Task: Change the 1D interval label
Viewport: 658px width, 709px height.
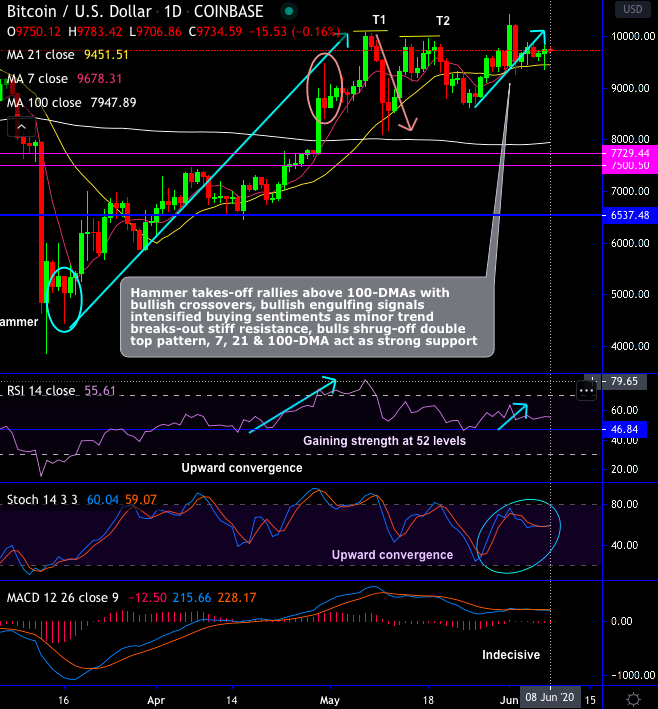Action: 173,11
